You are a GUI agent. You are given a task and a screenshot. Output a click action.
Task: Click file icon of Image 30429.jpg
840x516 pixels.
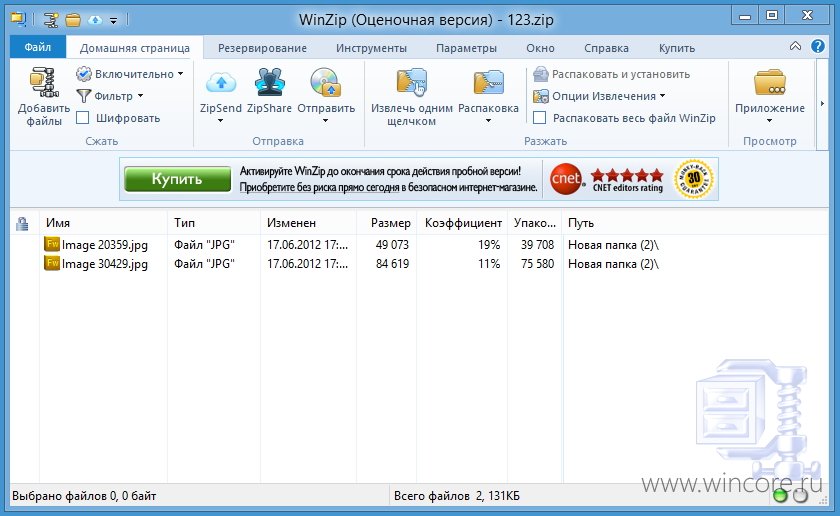click(52, 263)
